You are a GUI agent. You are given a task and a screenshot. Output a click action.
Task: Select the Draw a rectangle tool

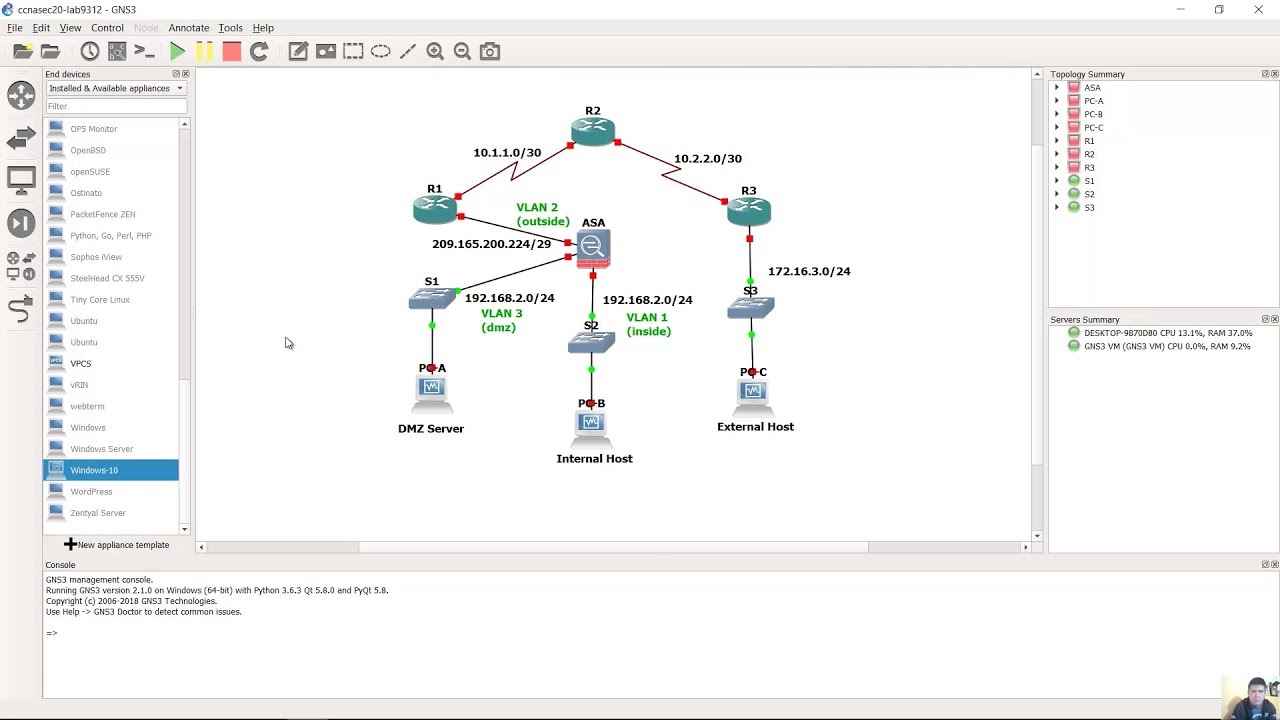point(353,51)
